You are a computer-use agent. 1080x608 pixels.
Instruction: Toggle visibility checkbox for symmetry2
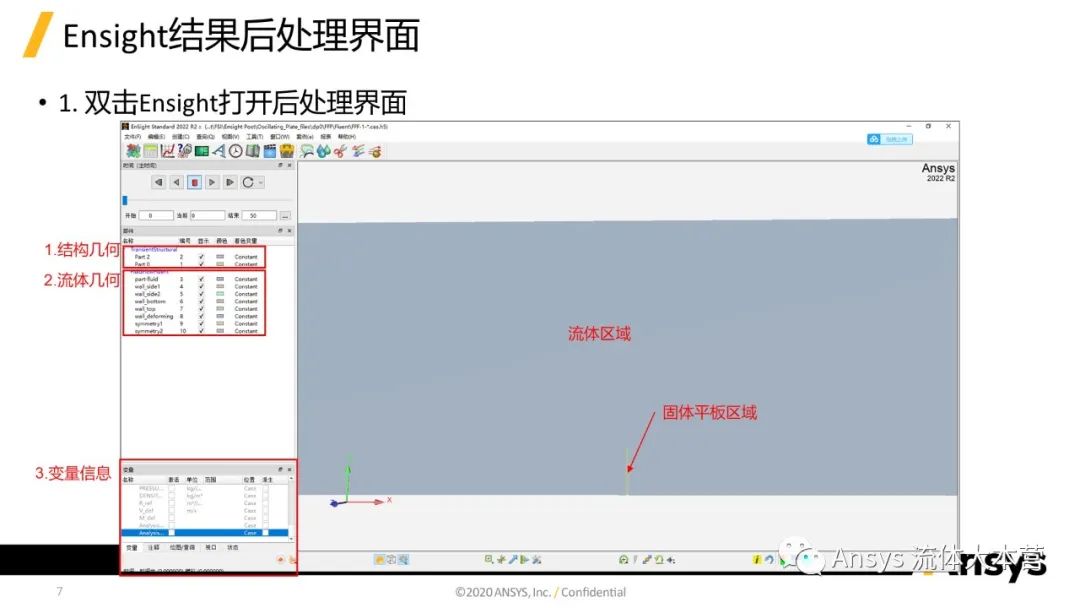[x=201, y=331]
